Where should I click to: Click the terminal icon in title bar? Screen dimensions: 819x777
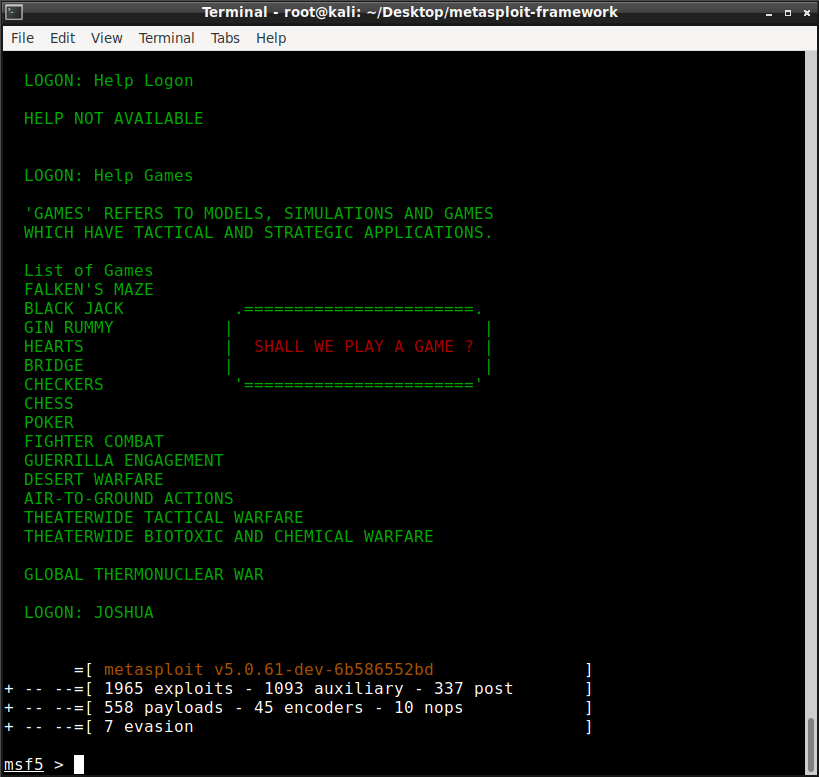coord(14,12)
